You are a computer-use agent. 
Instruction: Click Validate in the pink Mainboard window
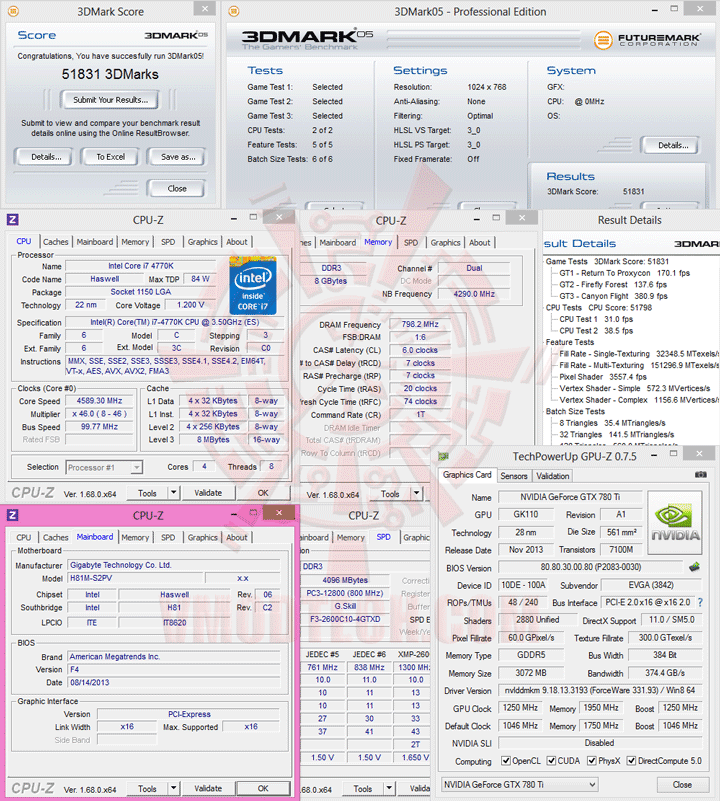tap(208, 788)
